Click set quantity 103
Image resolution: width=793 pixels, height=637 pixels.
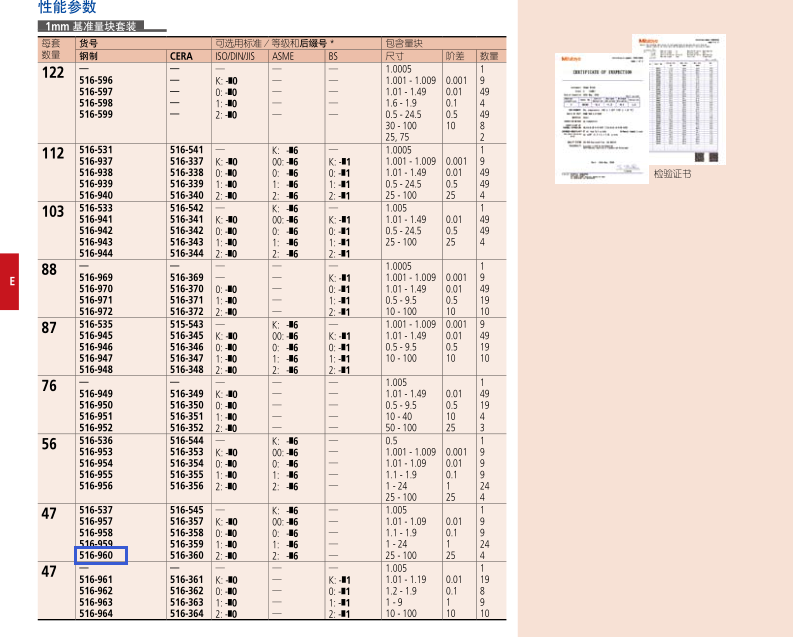pyautogui.click(x=53, y=212)
